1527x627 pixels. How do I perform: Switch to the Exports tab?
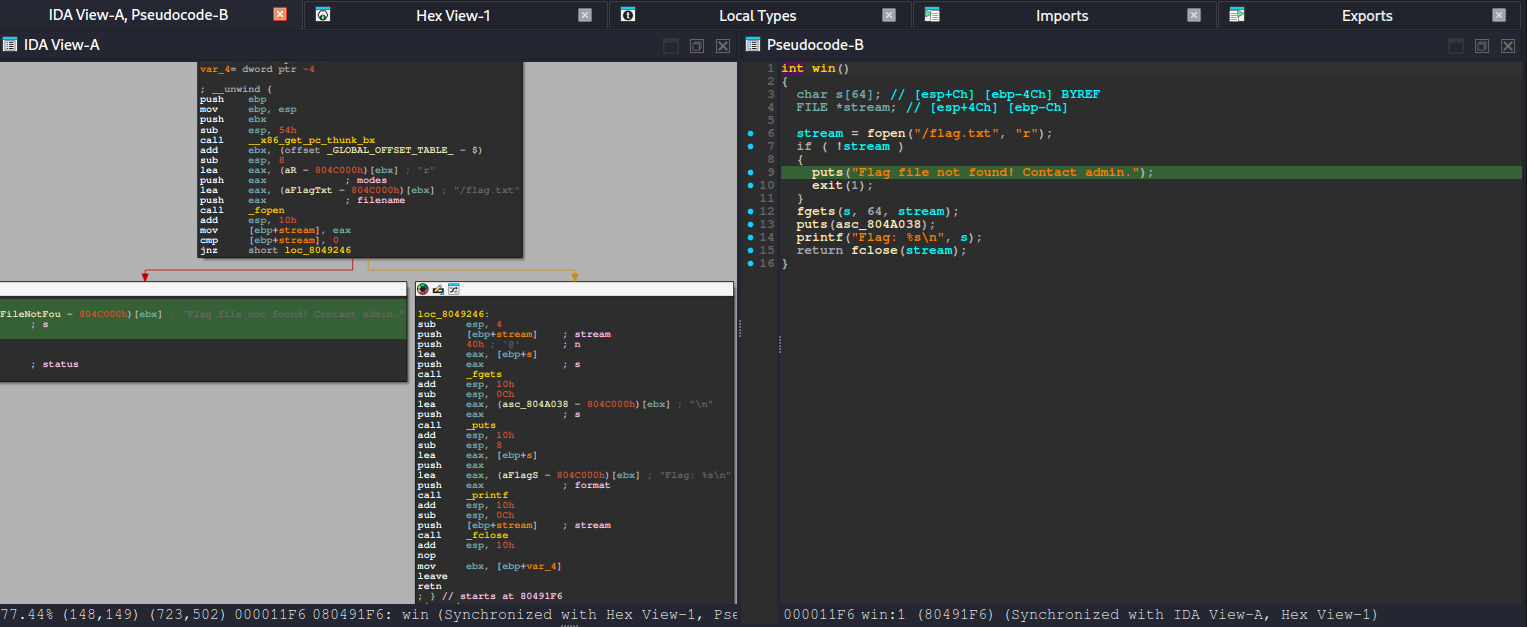[x=1366, y=15]
